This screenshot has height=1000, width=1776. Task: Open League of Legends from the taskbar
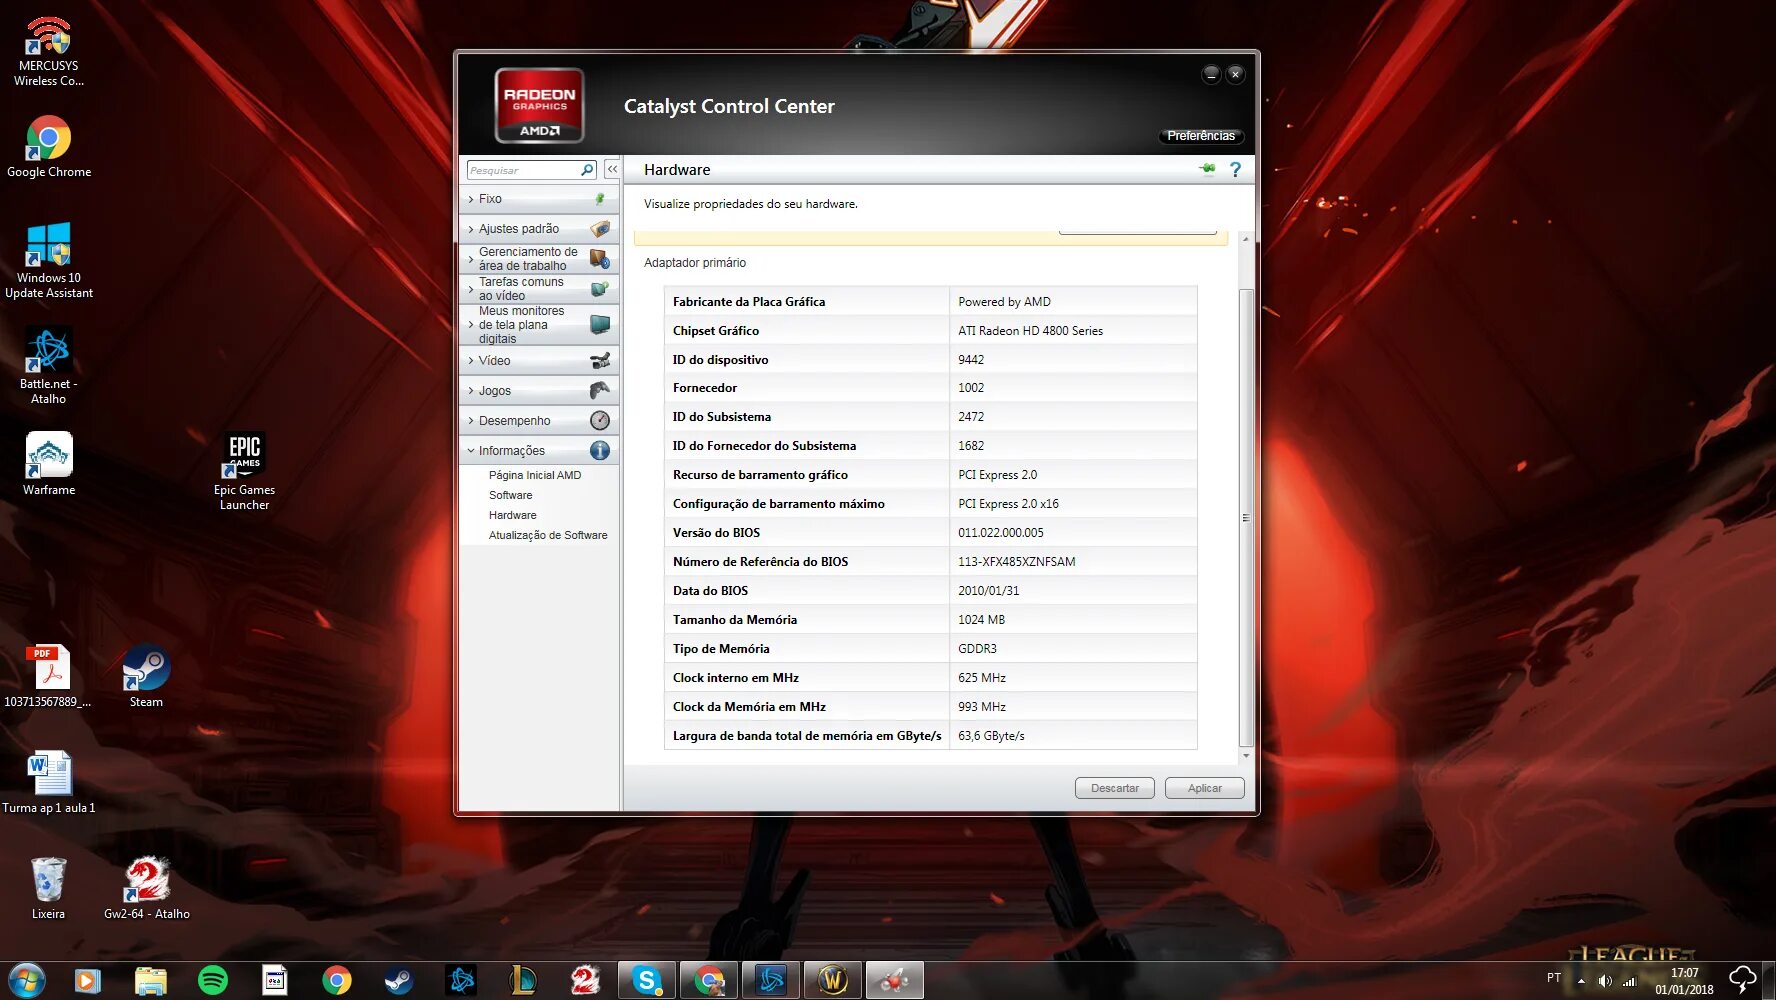(x=523, y=980)
